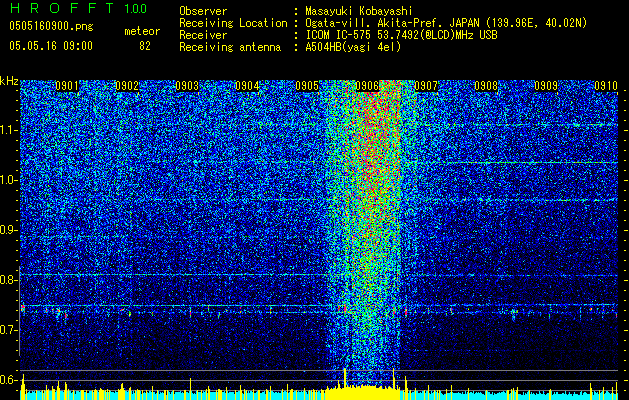Click the 0904 time marker

[247, 86]
